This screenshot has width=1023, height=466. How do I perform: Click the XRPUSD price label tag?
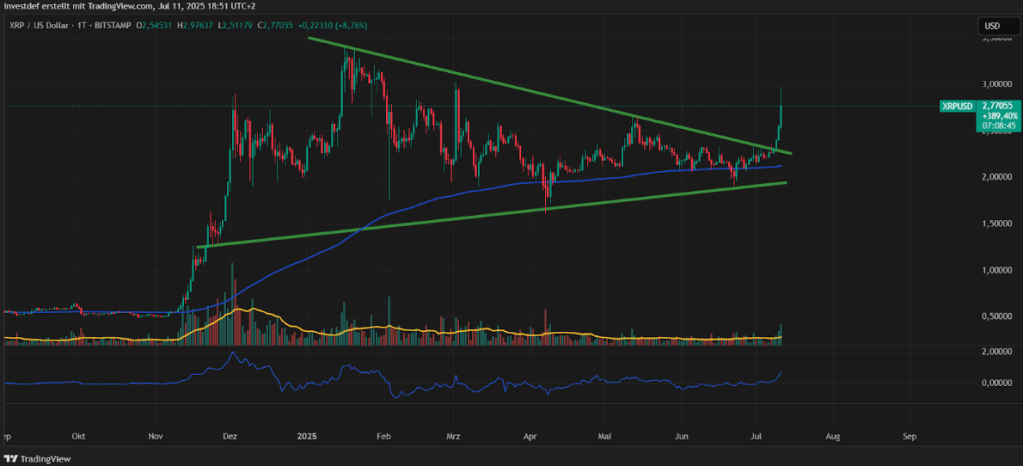pyautogui.click(x=958, y=106)
